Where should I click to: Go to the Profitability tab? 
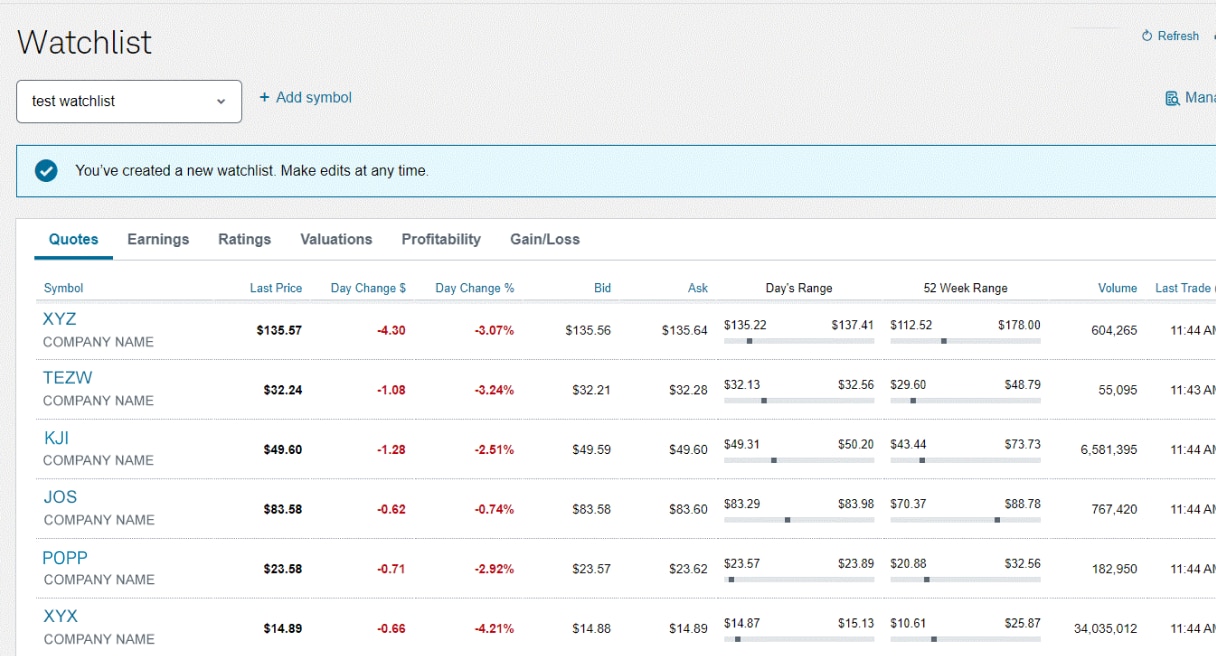pos(441,239)
